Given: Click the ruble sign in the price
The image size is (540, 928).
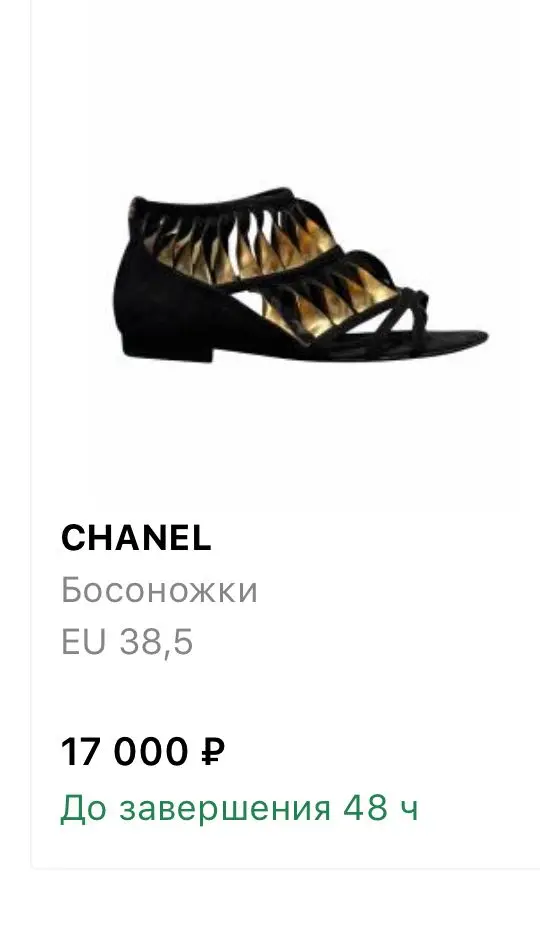Looking at the screenshot, I should 214,752.
